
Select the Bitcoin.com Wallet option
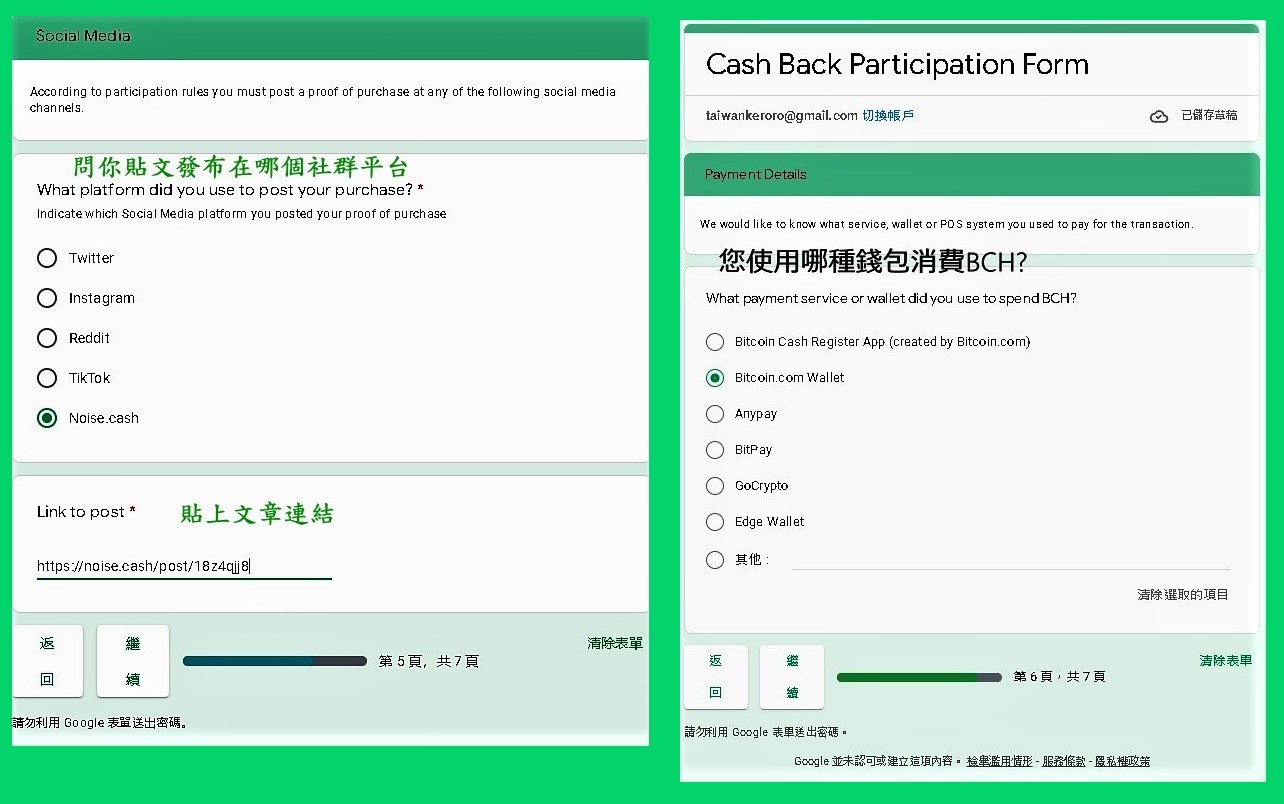point(715,378)
